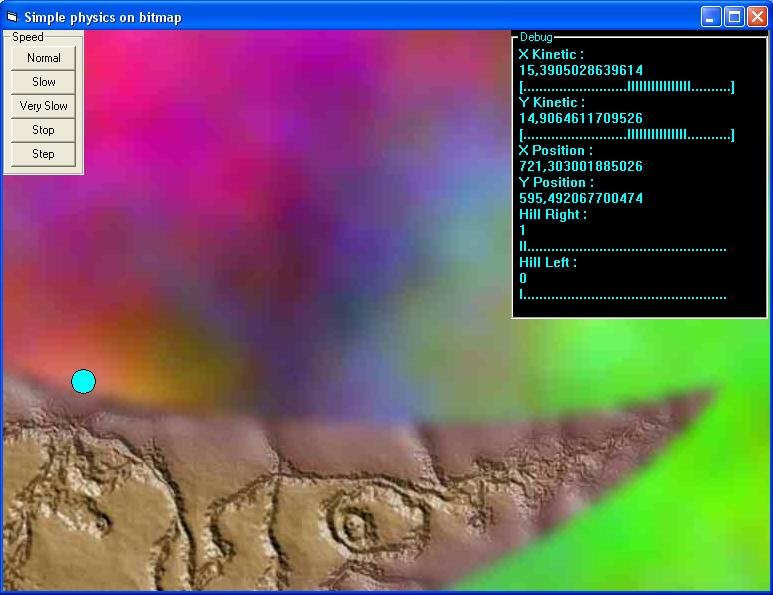Click the cyan ball on the hill
This screenshot has width=773, height=595.
coord(83,381)
